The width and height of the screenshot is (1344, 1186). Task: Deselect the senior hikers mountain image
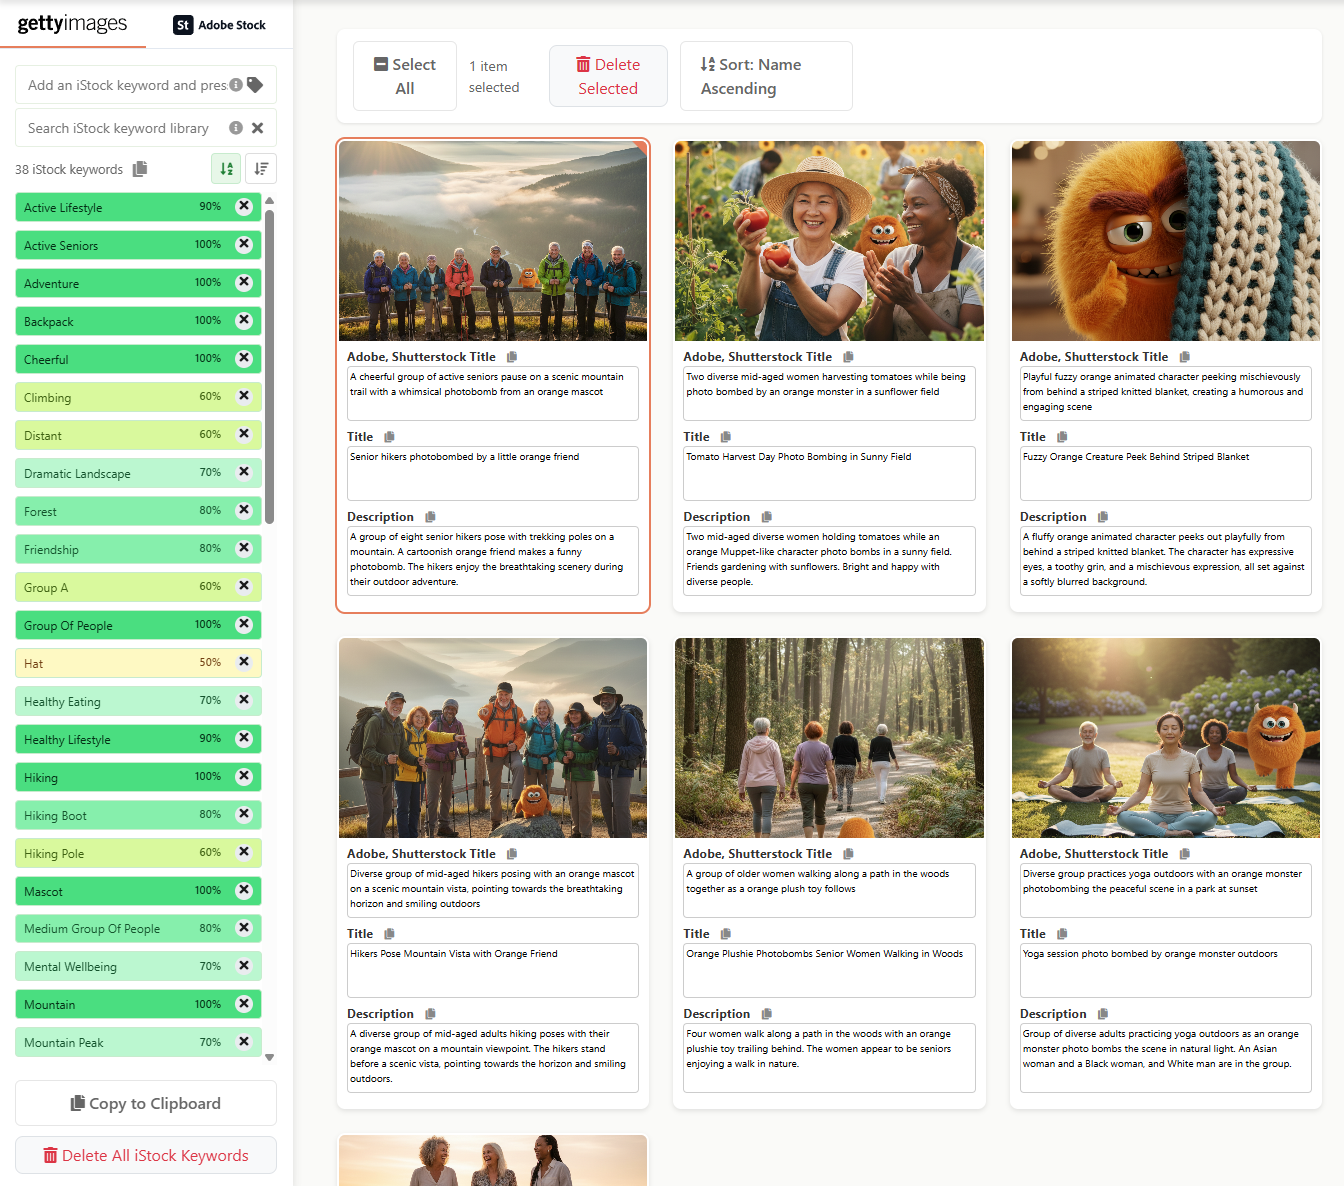[x=493, y=241]
